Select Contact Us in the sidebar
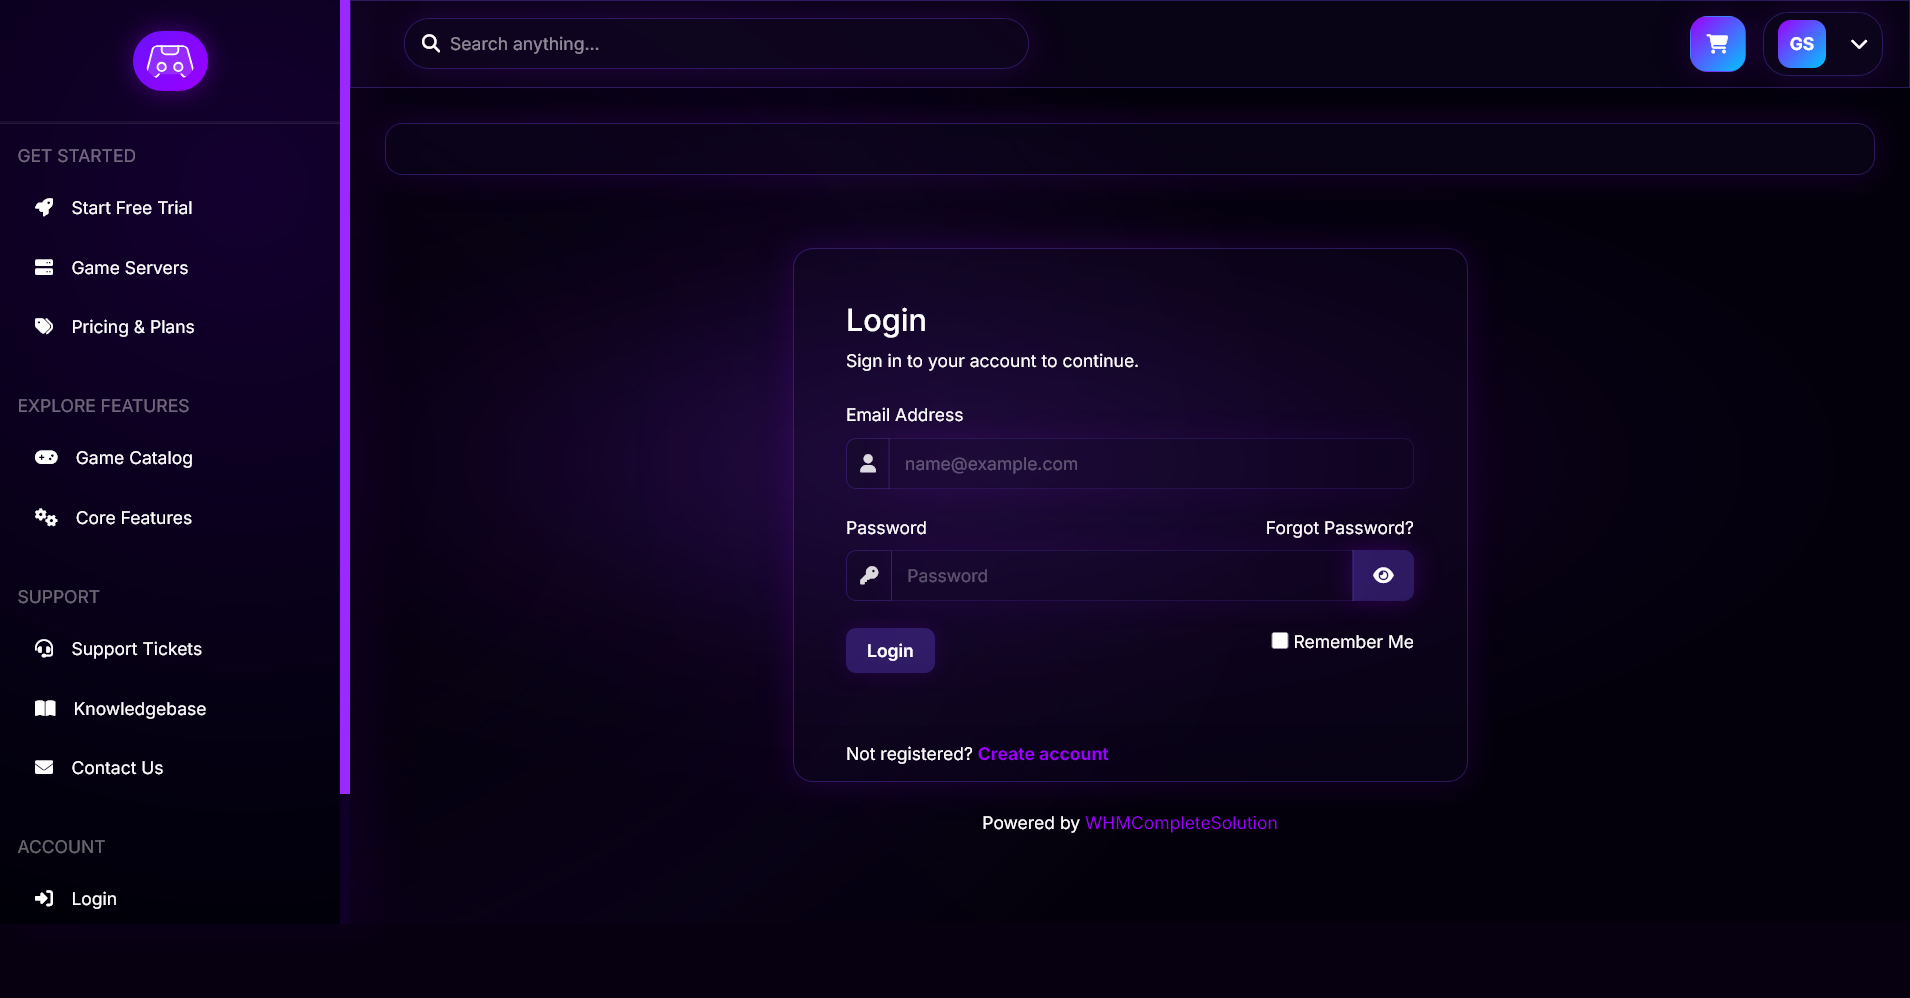Viewport: 1910px width, 998px height. pos(117,768)
